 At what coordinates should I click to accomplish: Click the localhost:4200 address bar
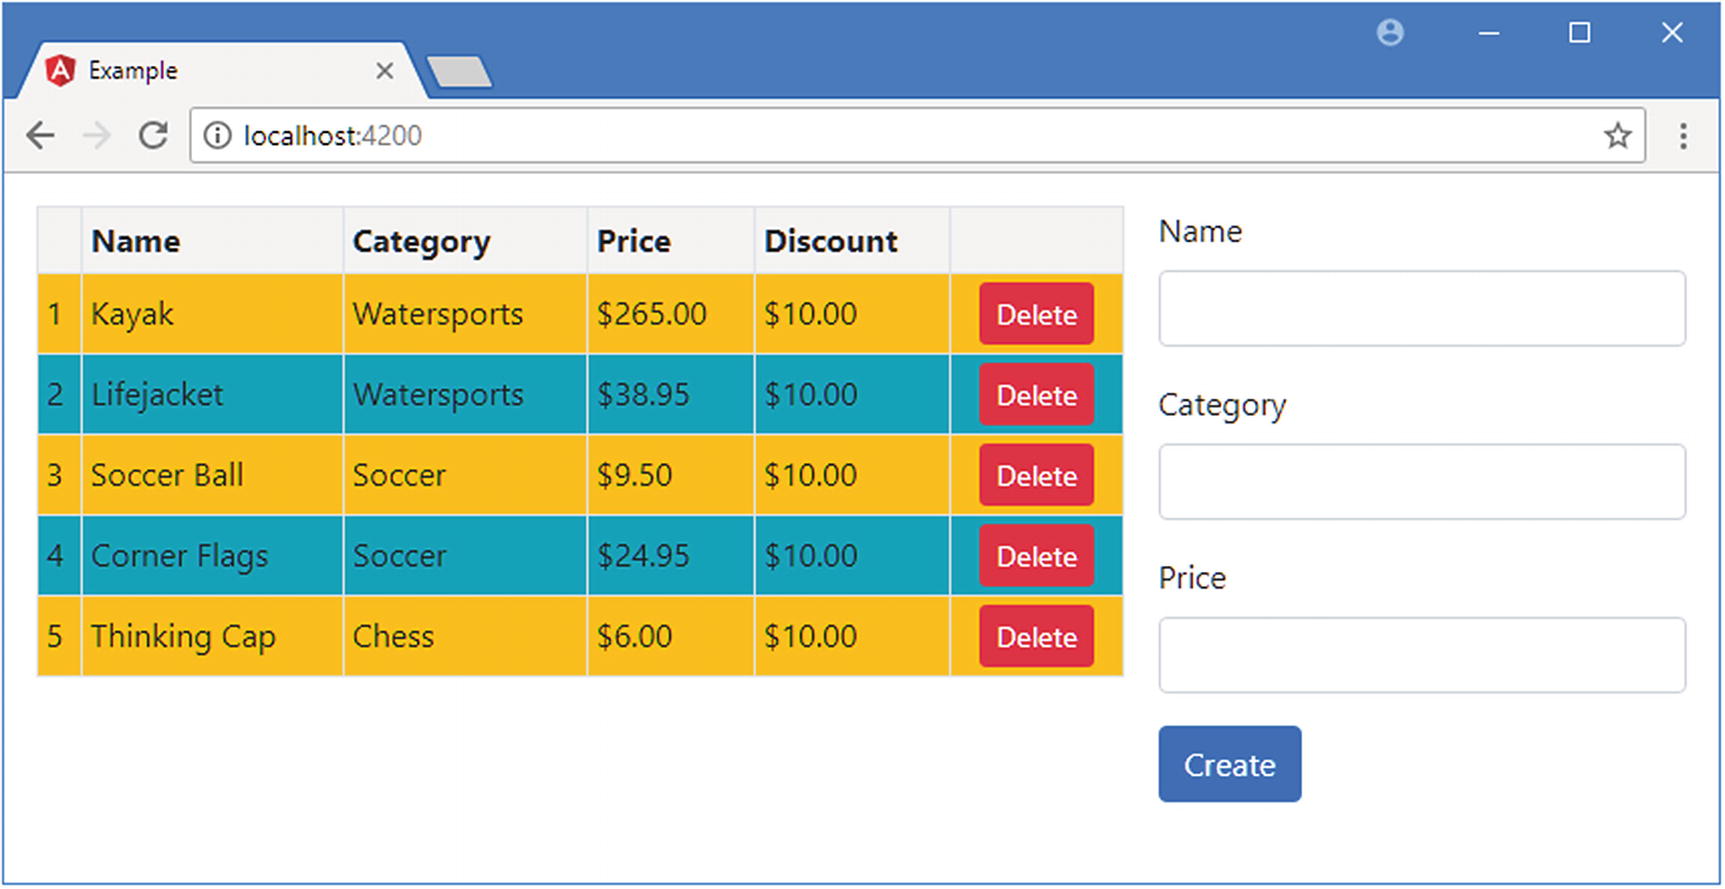(900, 135)
